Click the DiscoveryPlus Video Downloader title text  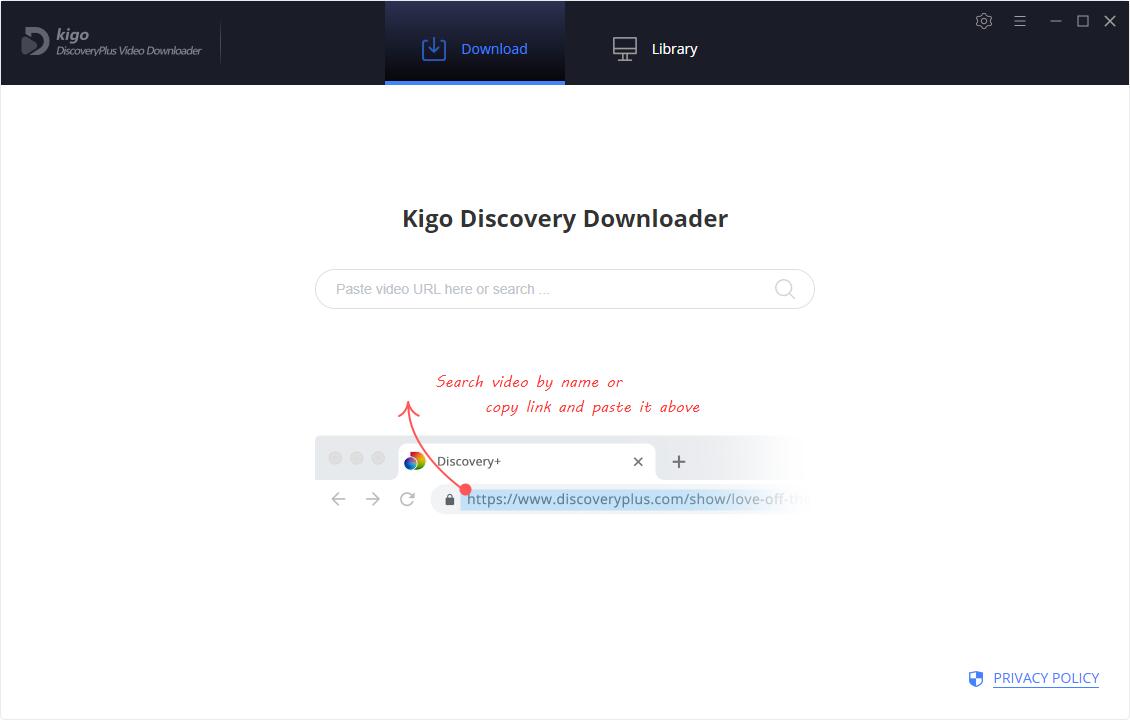(x=129, y=50)
